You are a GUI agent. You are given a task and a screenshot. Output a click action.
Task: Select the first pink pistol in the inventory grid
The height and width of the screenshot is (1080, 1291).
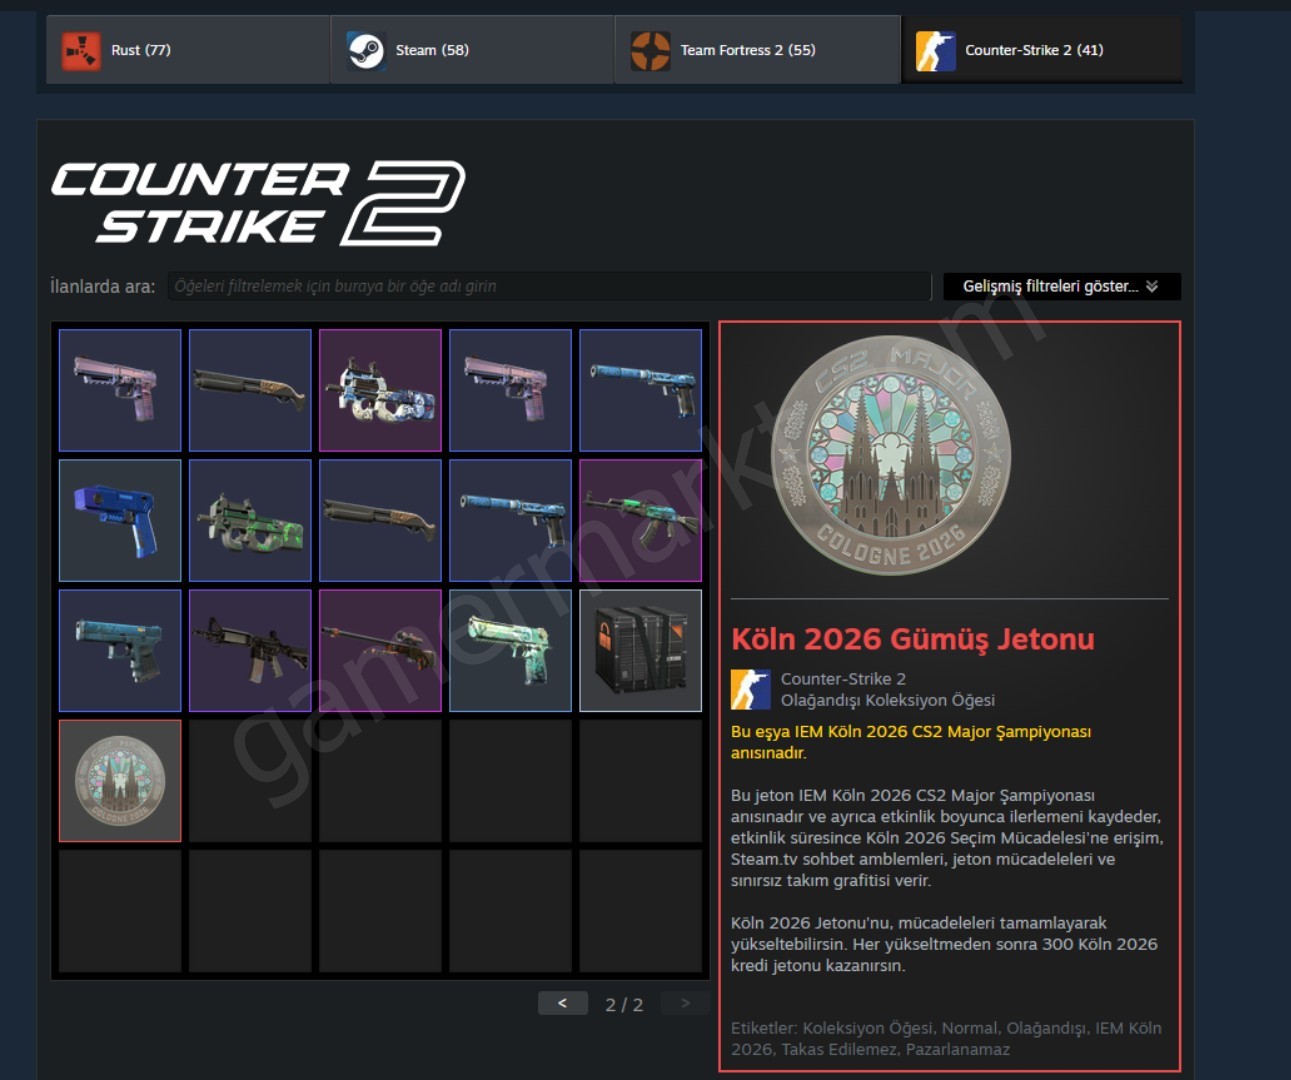tap(120, 390)
